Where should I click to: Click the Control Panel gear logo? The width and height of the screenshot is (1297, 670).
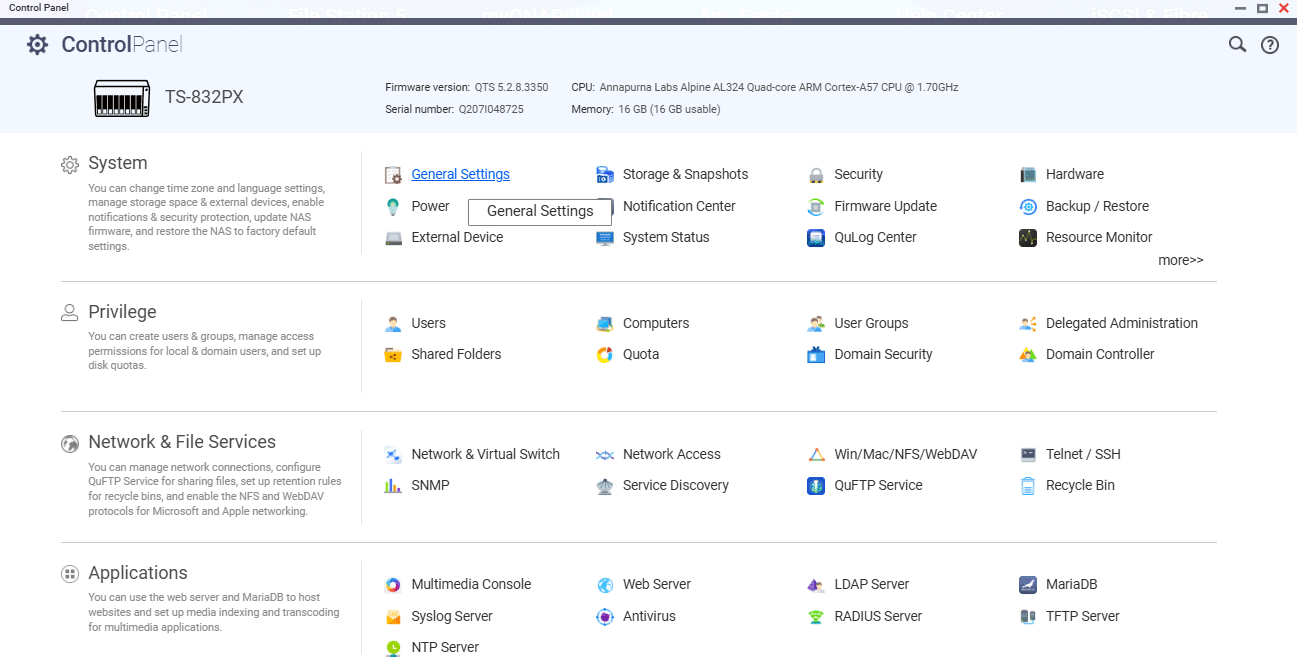point(37,45)
